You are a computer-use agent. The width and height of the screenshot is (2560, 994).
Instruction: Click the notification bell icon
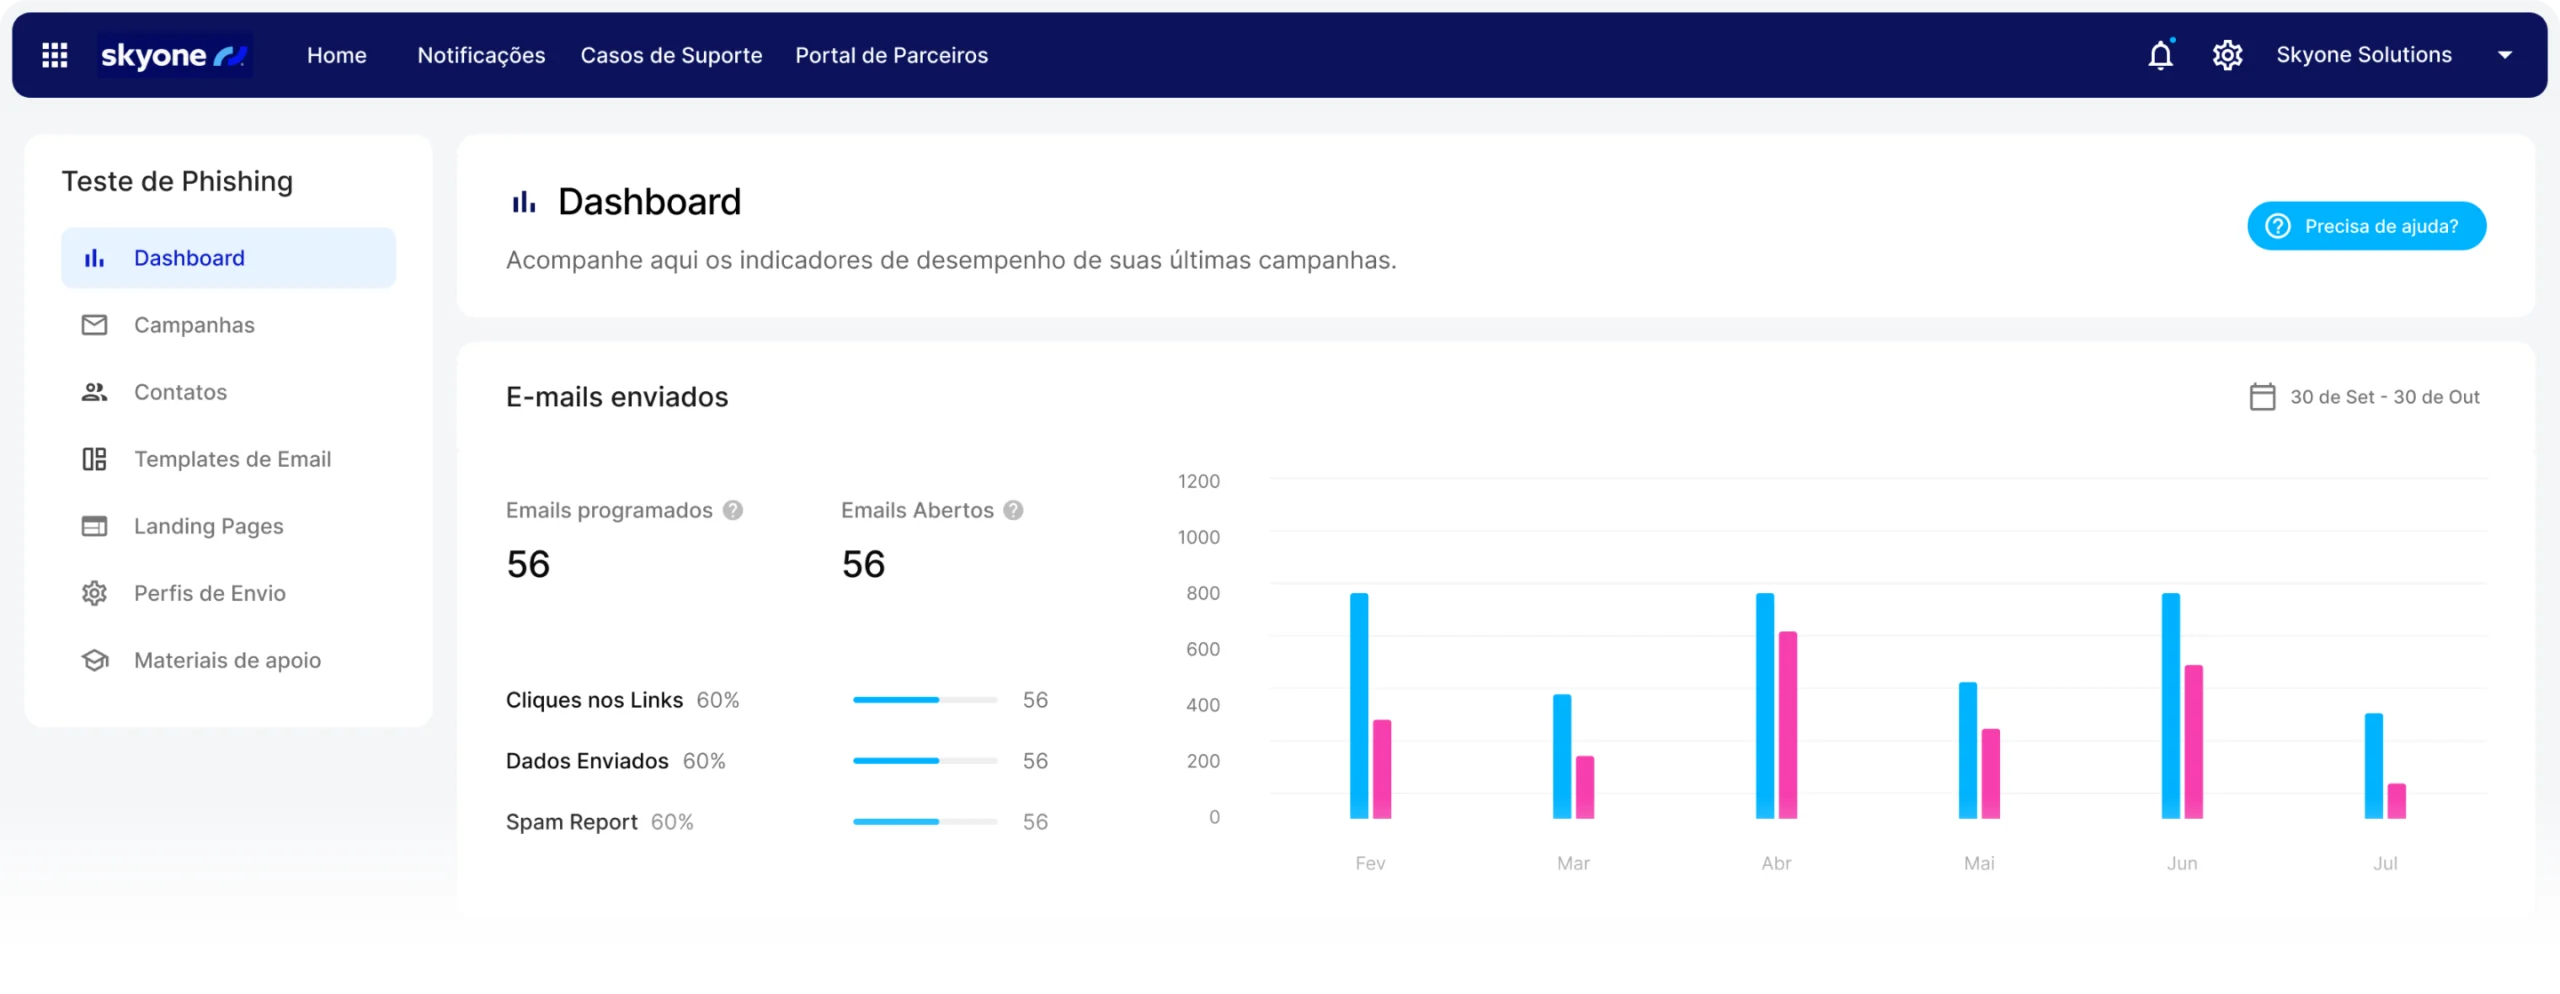coord(2160,55)
